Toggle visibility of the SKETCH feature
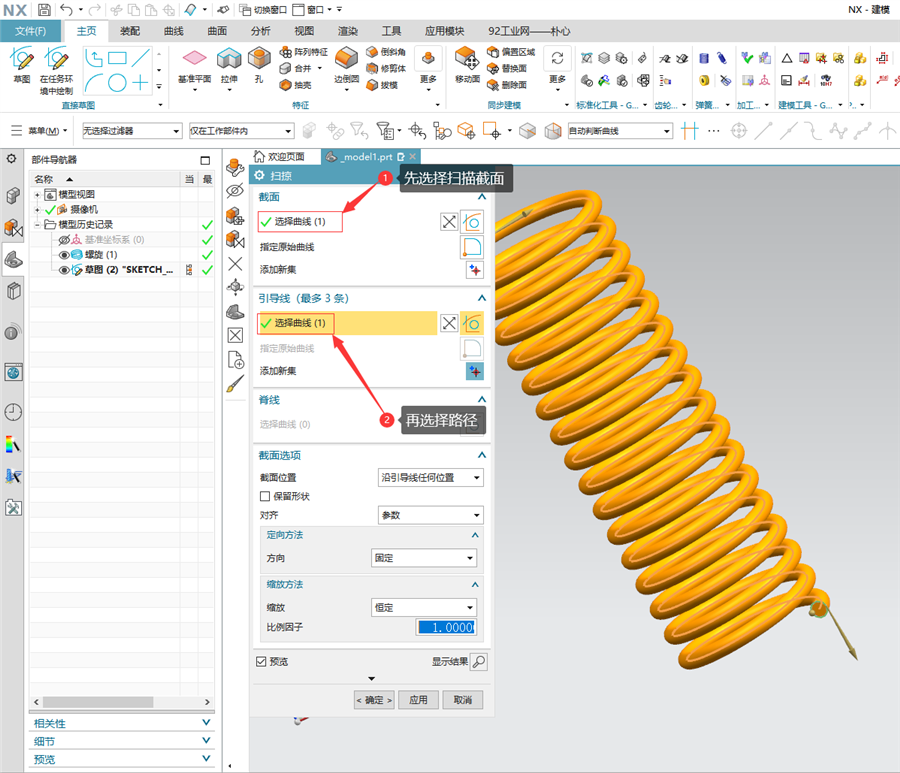 point(64,270)
